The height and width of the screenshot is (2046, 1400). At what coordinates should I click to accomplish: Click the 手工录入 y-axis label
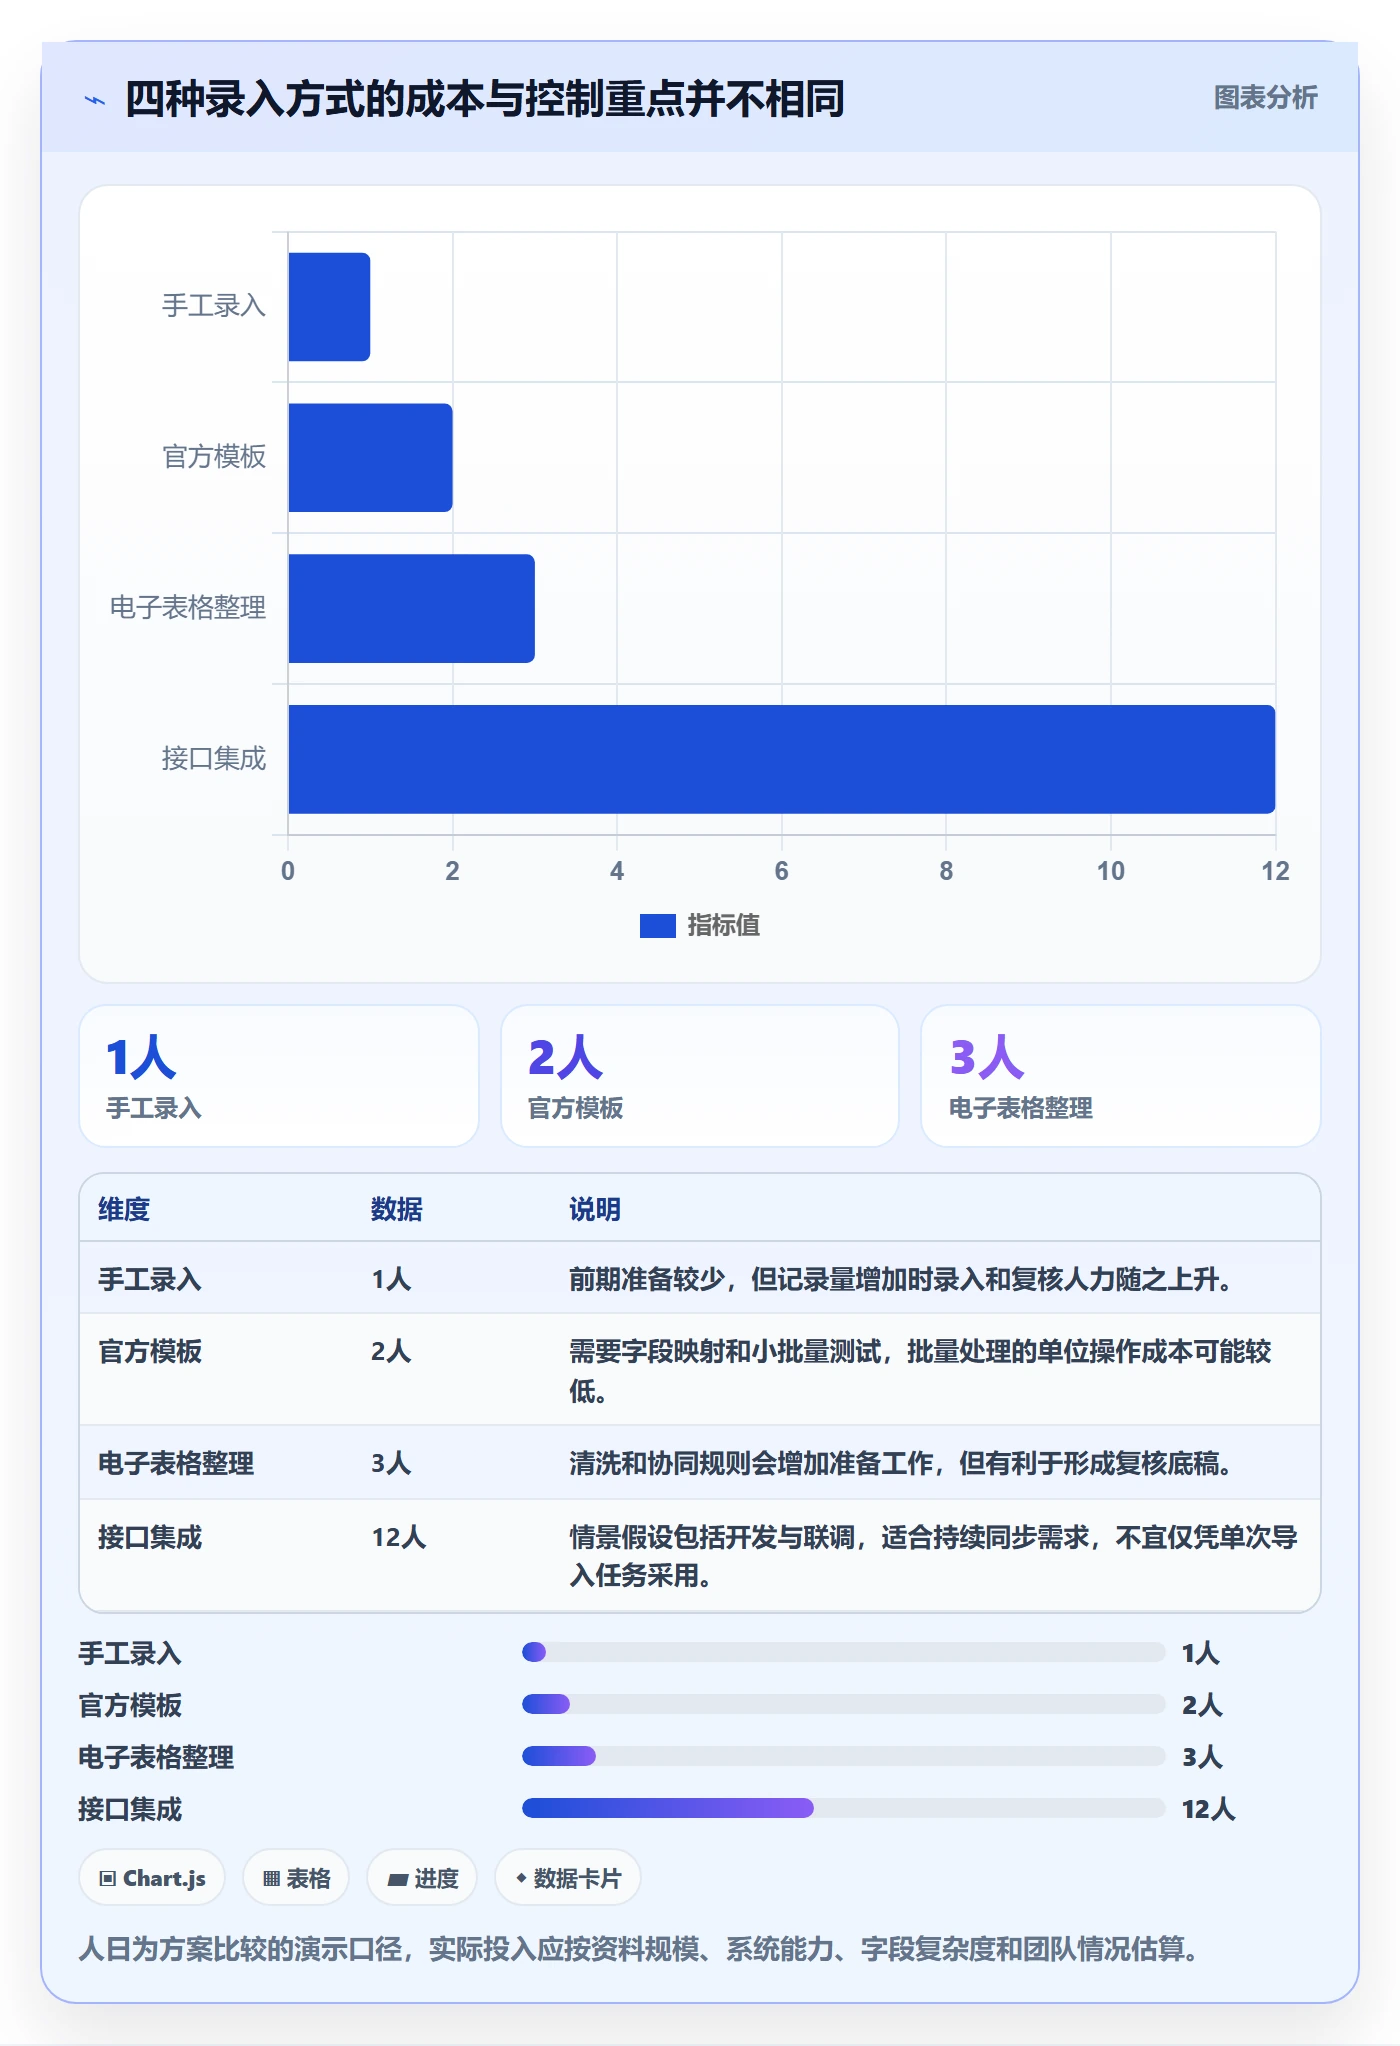point(214,306)
